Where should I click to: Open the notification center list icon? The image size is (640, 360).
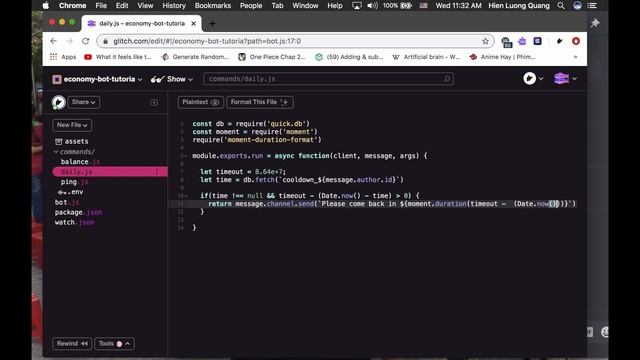coord(592,6)
